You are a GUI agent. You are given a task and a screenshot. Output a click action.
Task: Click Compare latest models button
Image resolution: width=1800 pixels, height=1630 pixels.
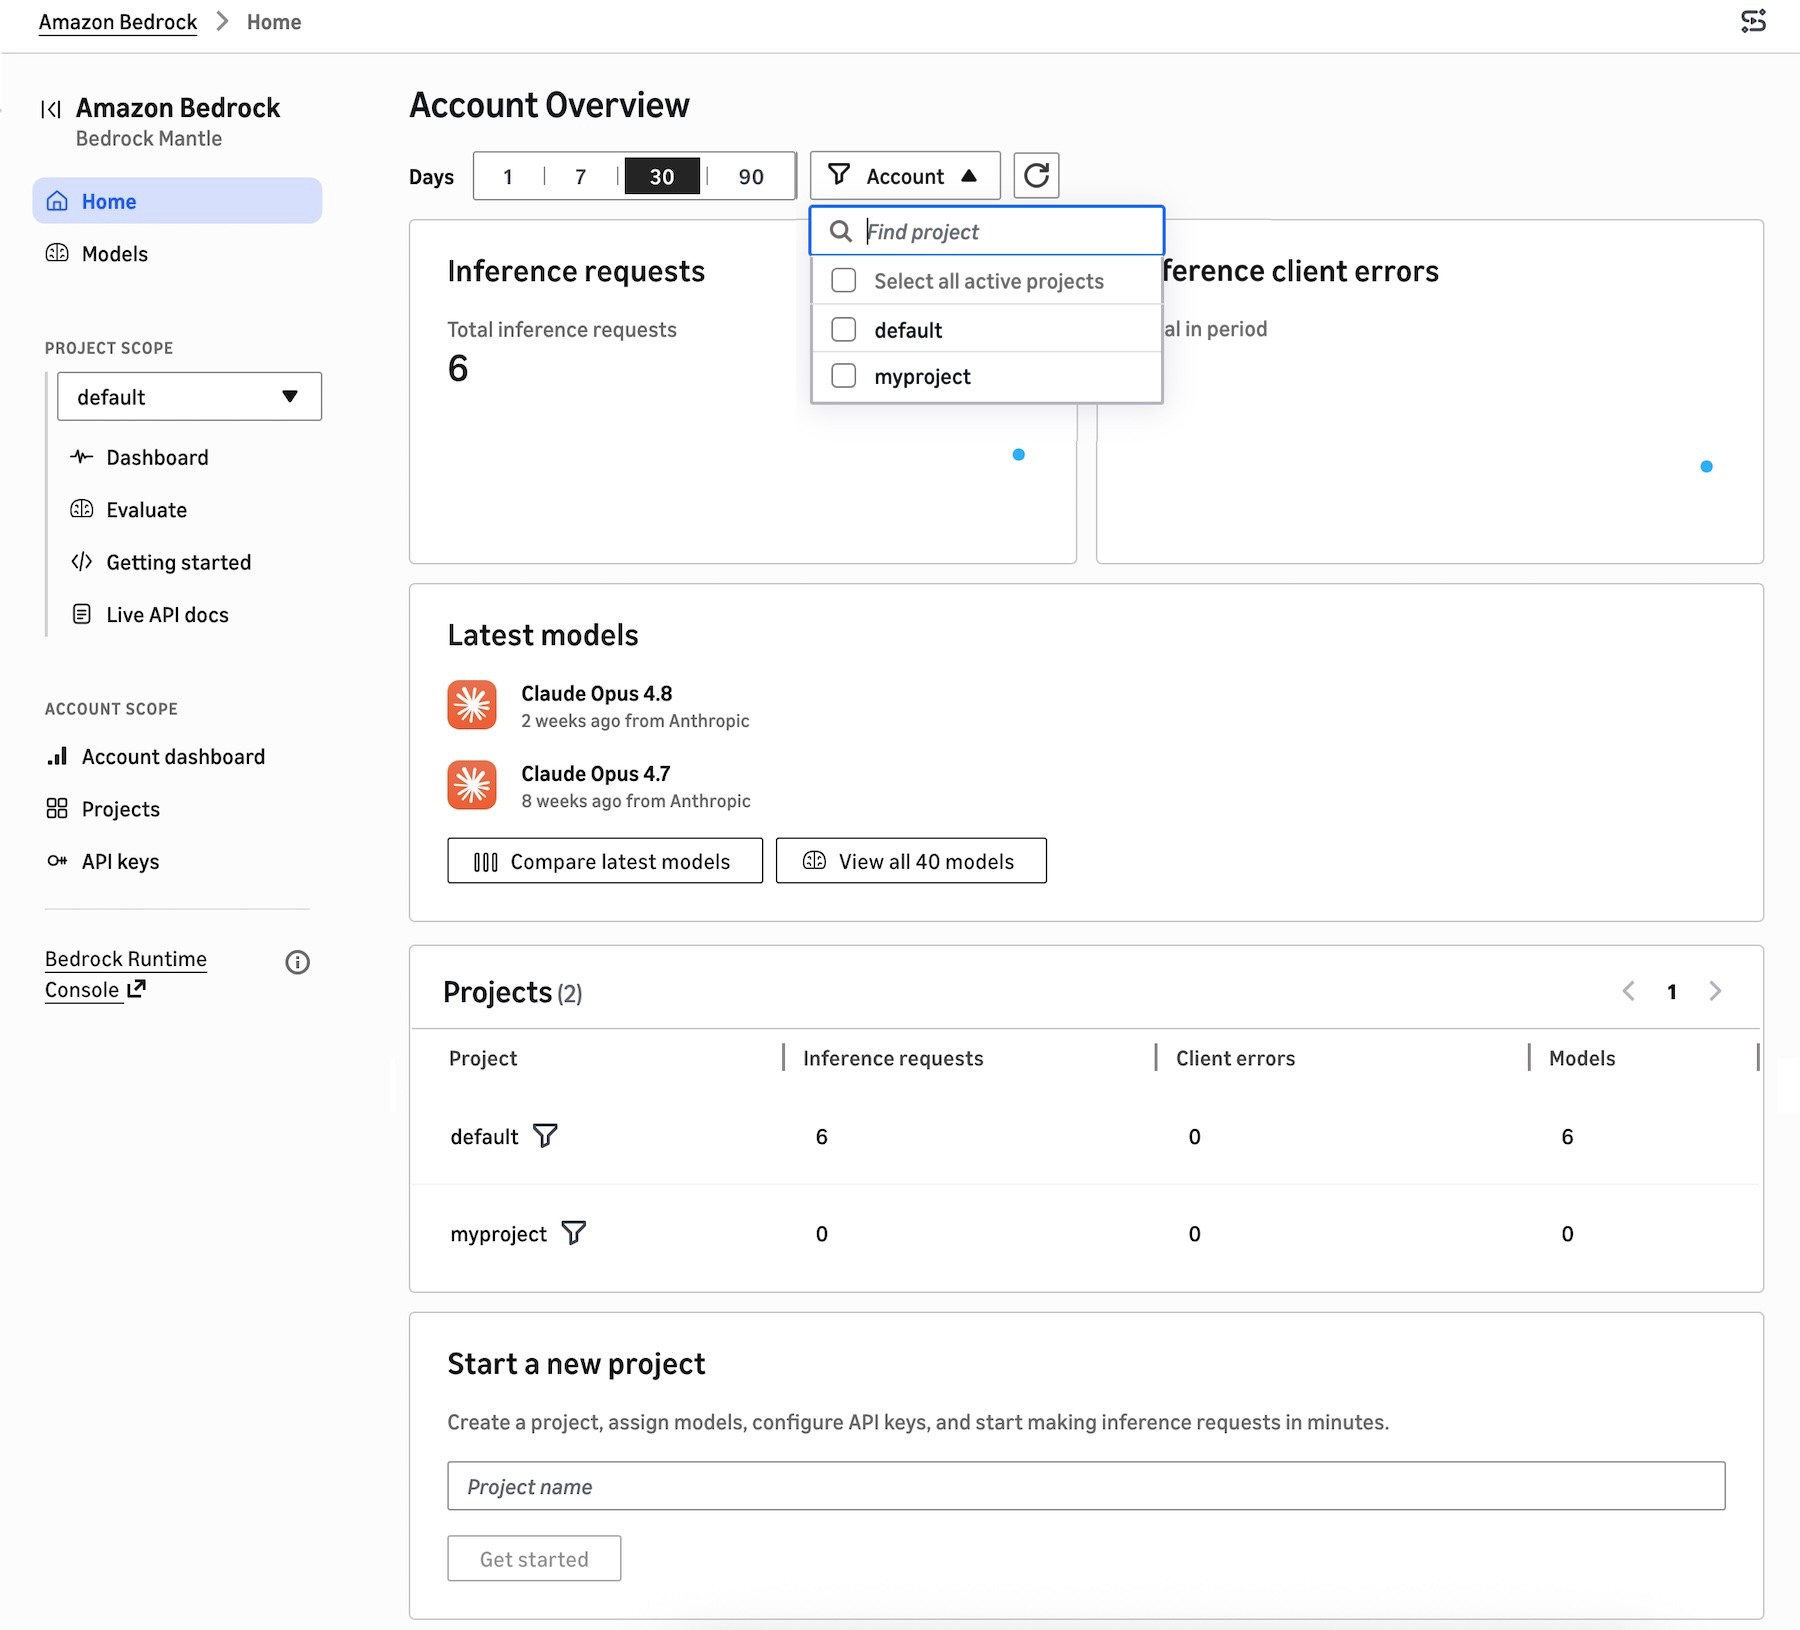tap(605, 861)
